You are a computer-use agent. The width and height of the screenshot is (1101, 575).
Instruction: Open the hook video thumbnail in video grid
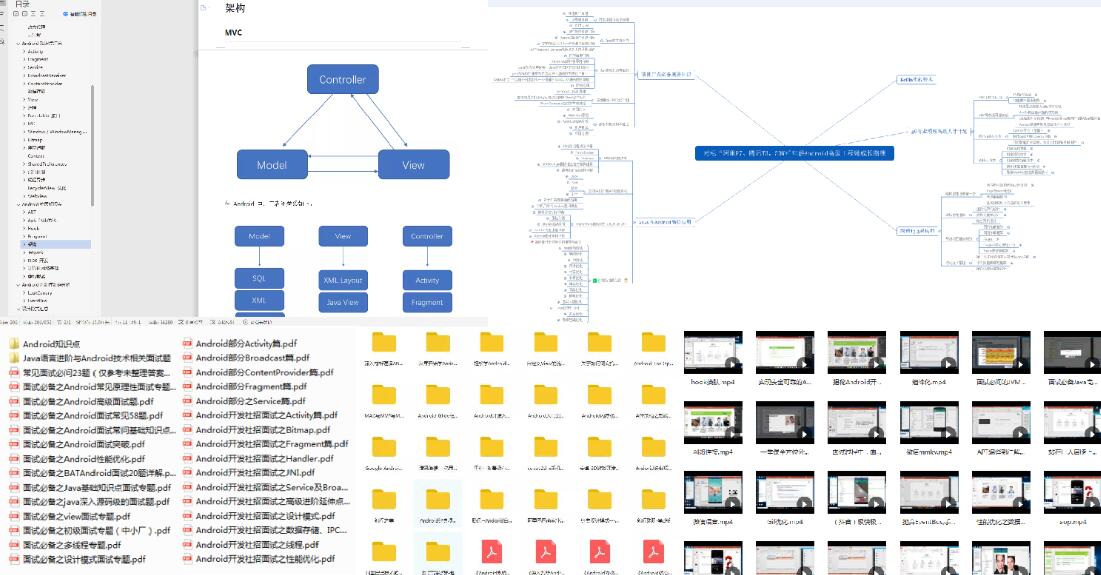click(713, 352)
